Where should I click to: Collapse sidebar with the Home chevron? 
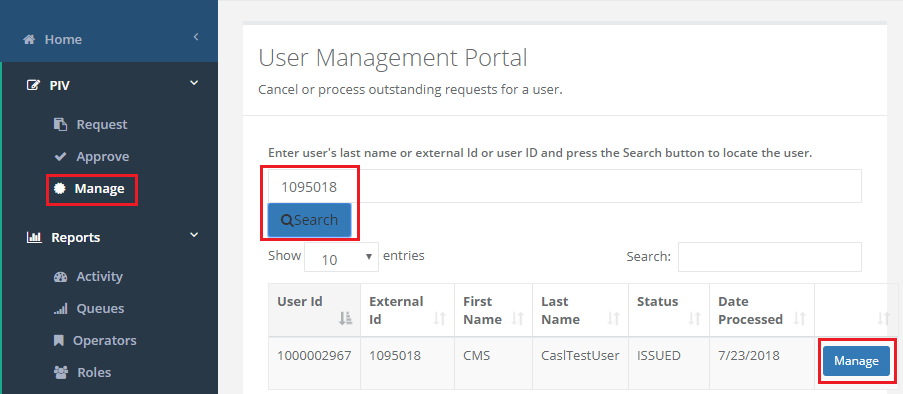coord(196,37)
